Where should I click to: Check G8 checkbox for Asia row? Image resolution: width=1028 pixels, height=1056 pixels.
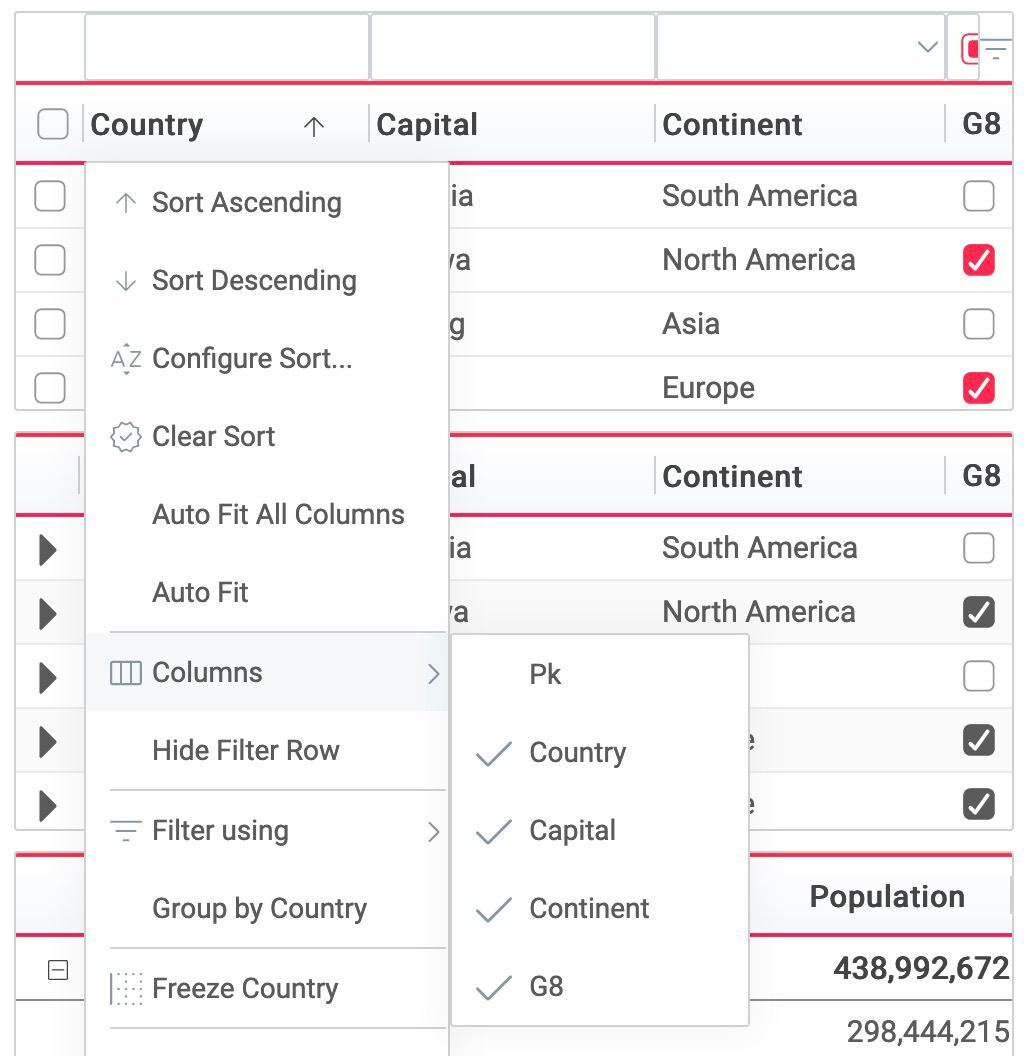click(x=978, y=324)
